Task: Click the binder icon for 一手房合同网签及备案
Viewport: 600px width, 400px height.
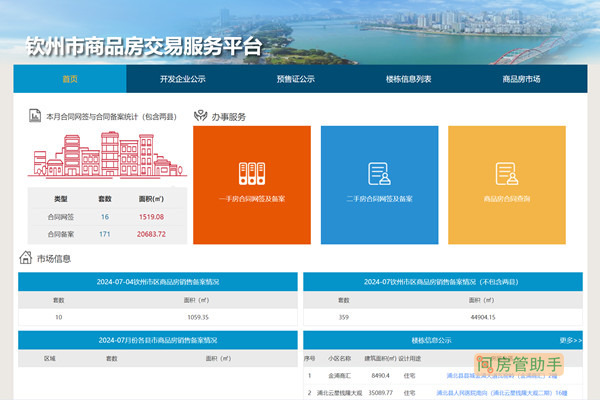Action: pyautogui.click(x=251, y=172)
